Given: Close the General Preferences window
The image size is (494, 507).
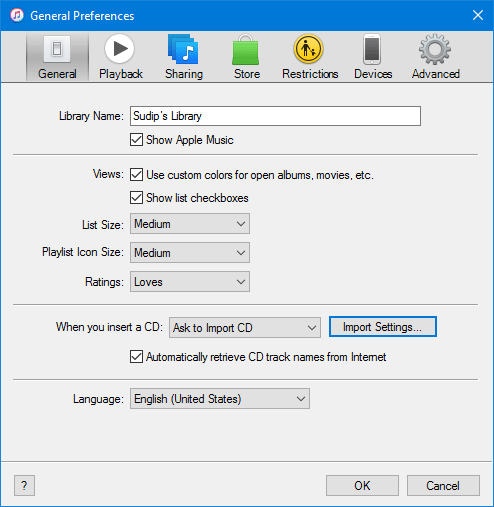Looking at the screenshot, I should [478, 15].
